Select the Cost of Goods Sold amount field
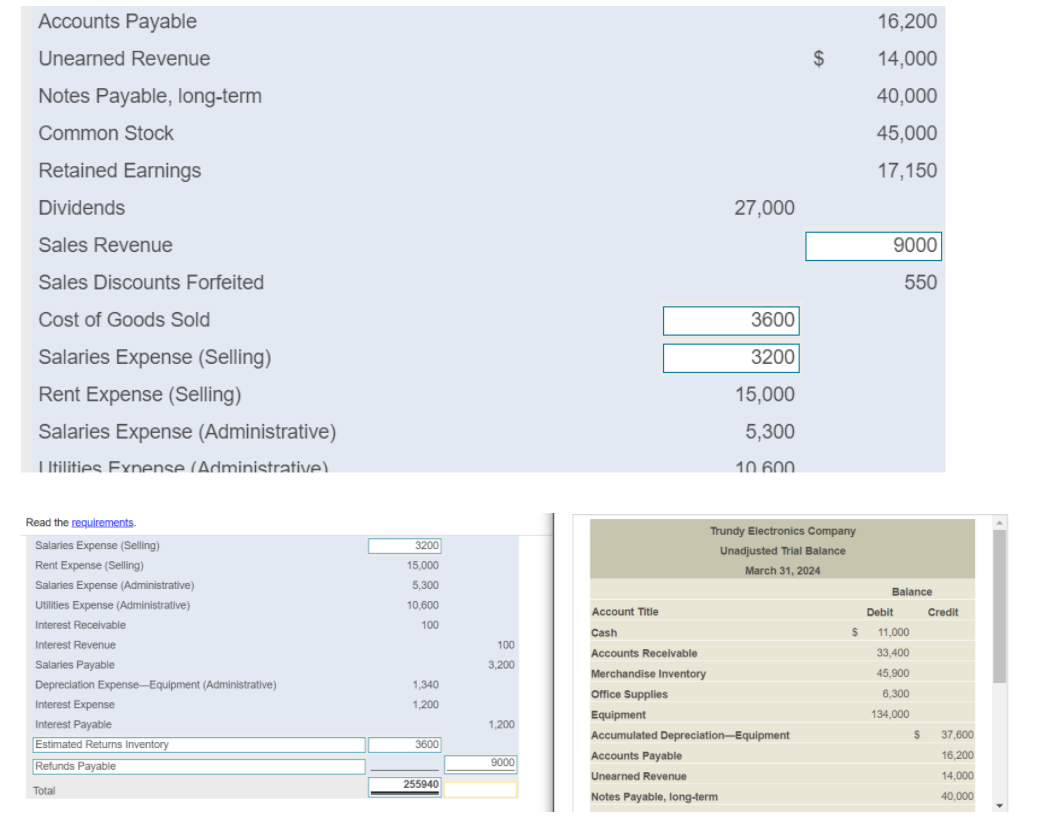Screen dimensions: 1041x828 click(x=729, y=320)
